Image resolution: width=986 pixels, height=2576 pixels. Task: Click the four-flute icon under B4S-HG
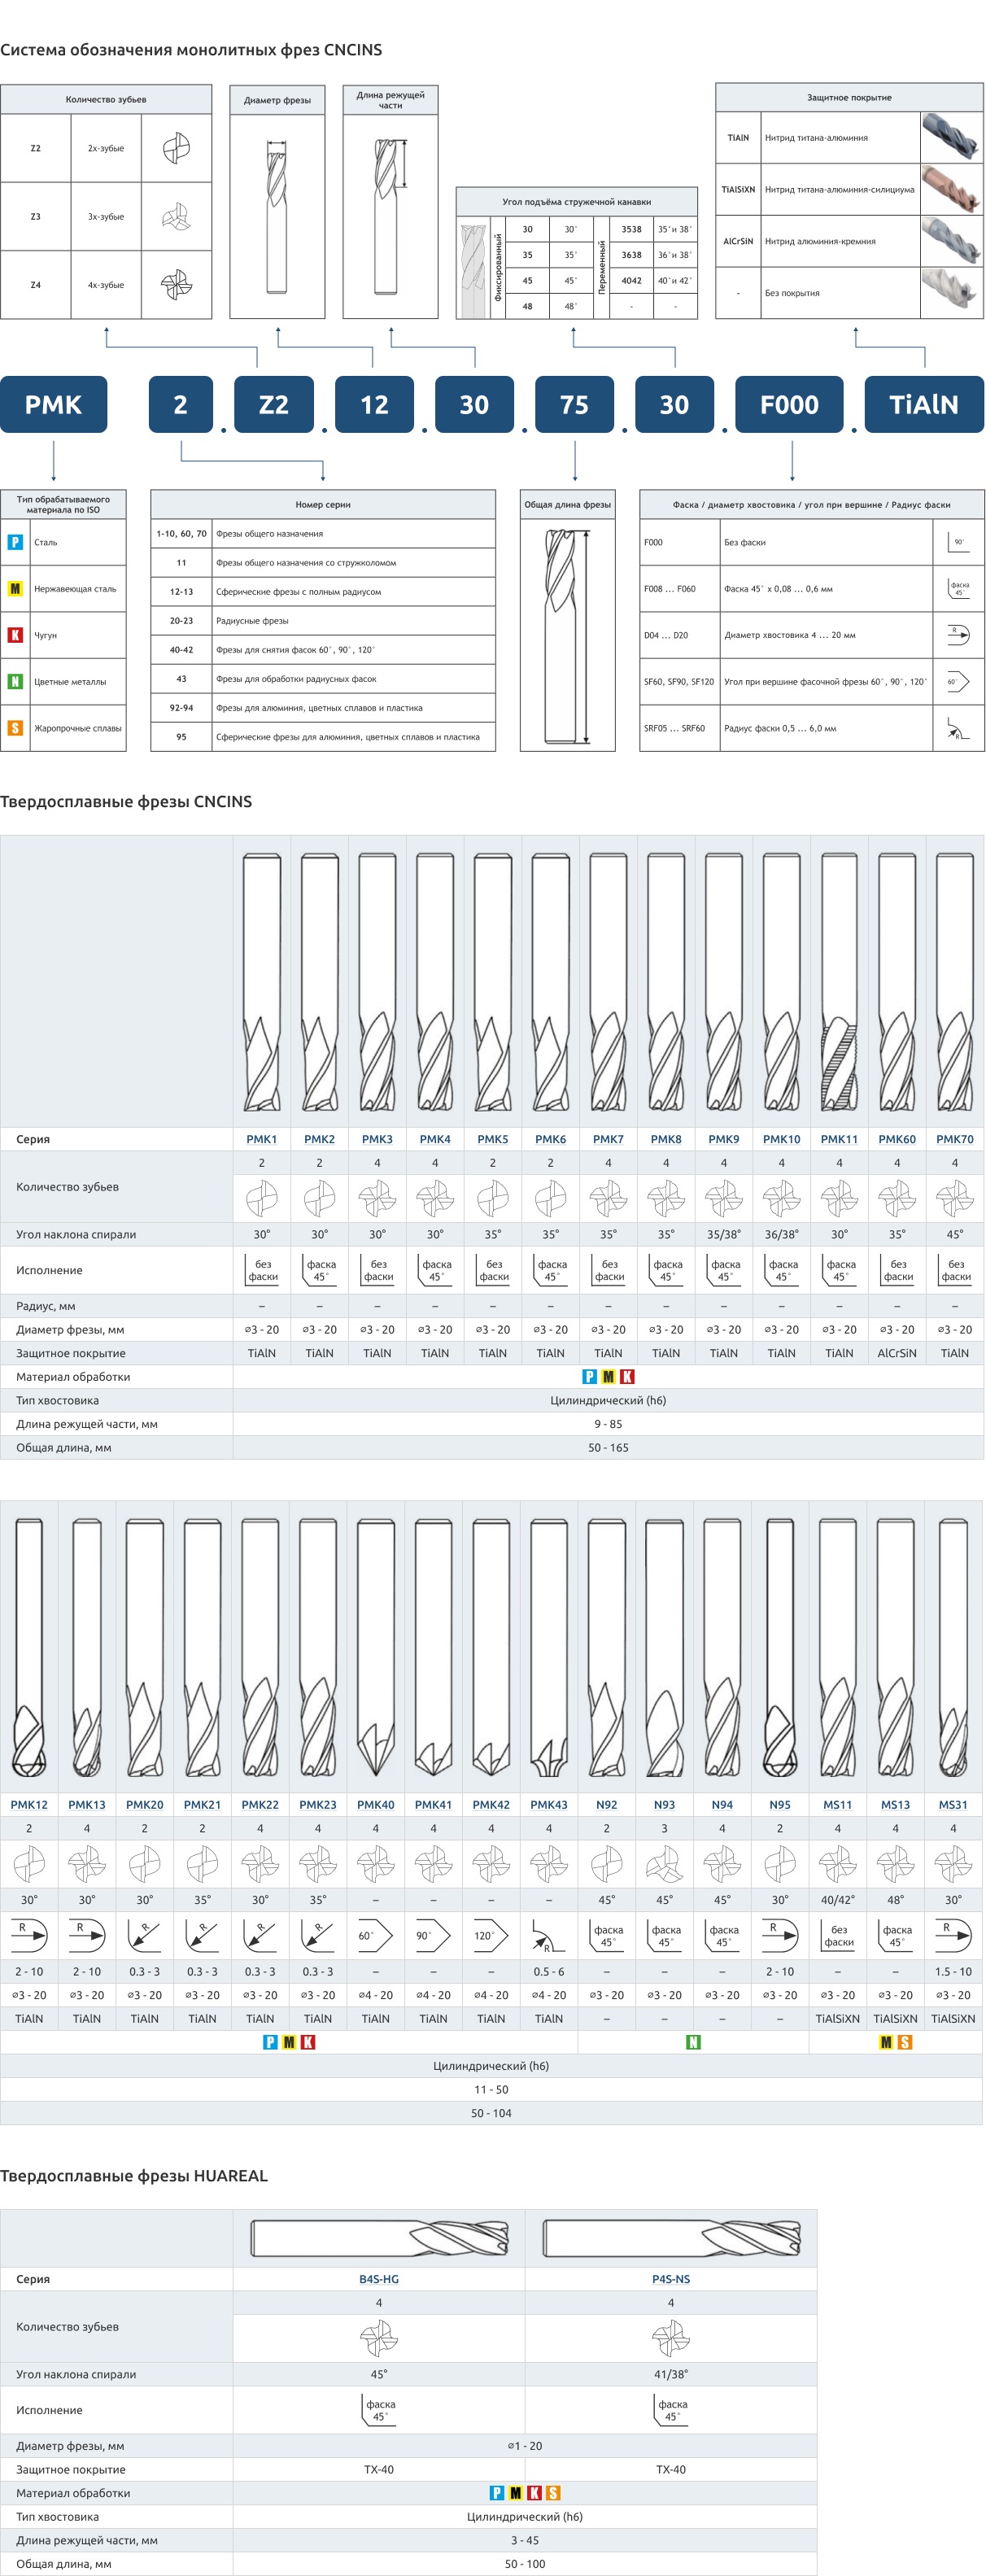(x=379, y=2338)
